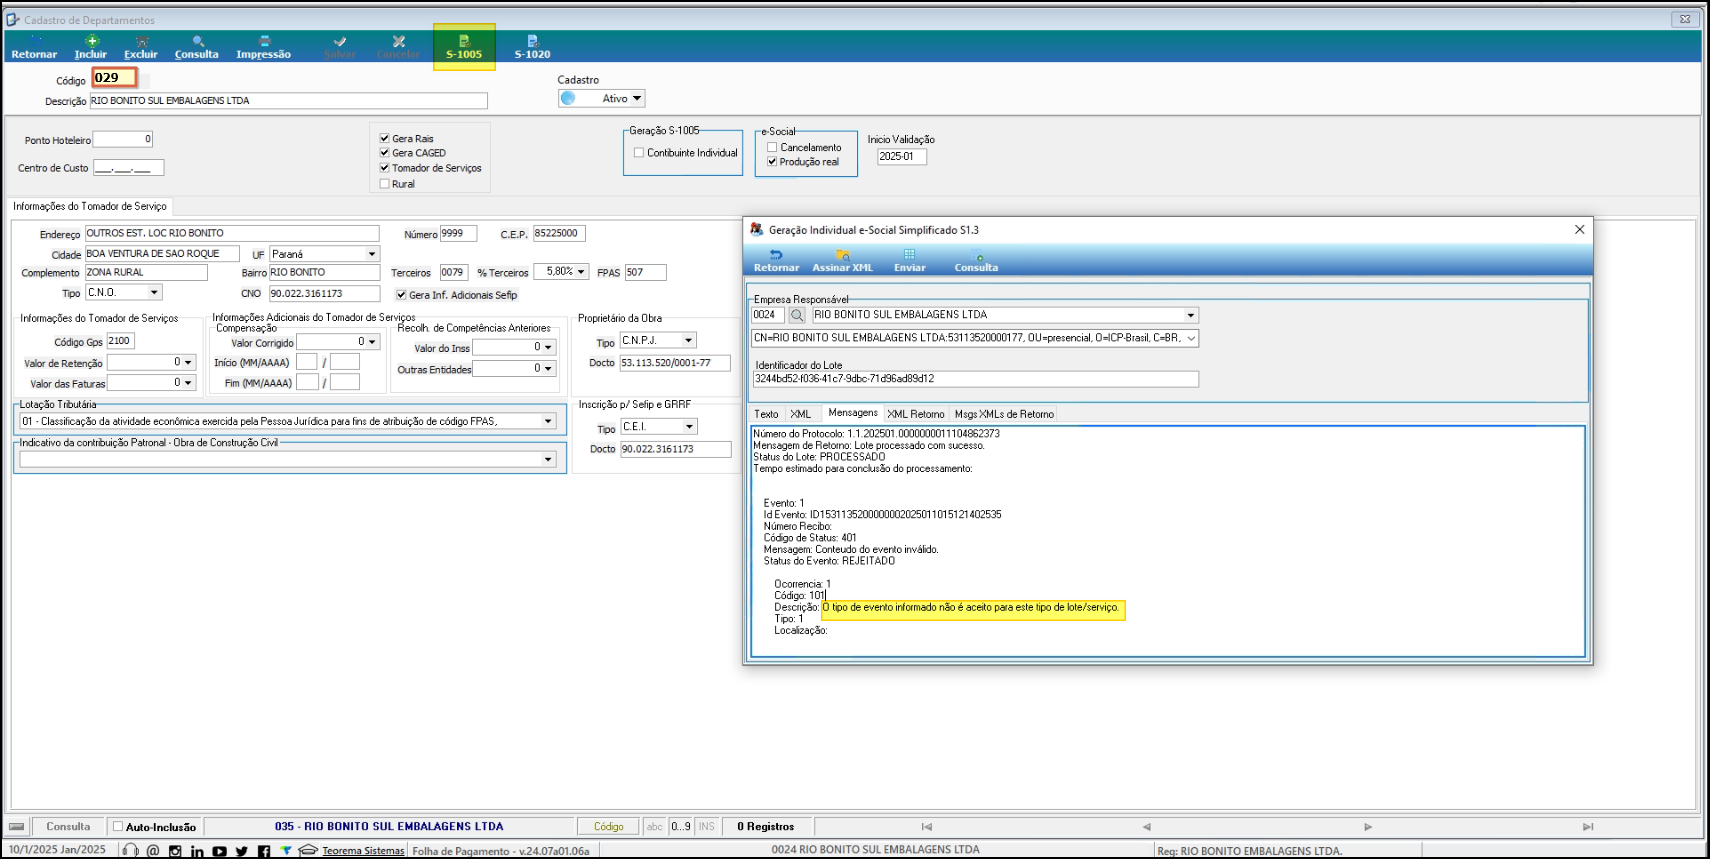This screenshot has width=1710, height=859.
Task: Go to the first record arrow
Action: pos(927,827)
